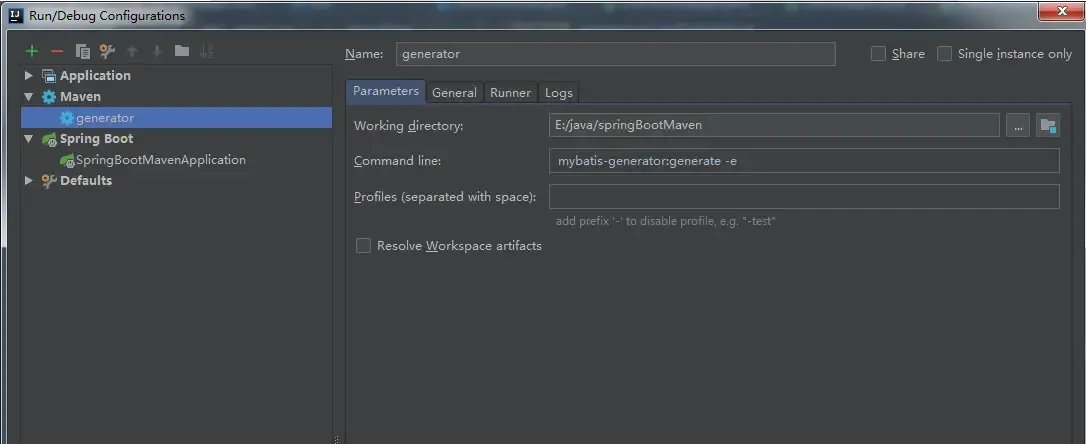Click the Name field containing generator
Viewport: 1086px width, 444px height.
coord(616,54)
